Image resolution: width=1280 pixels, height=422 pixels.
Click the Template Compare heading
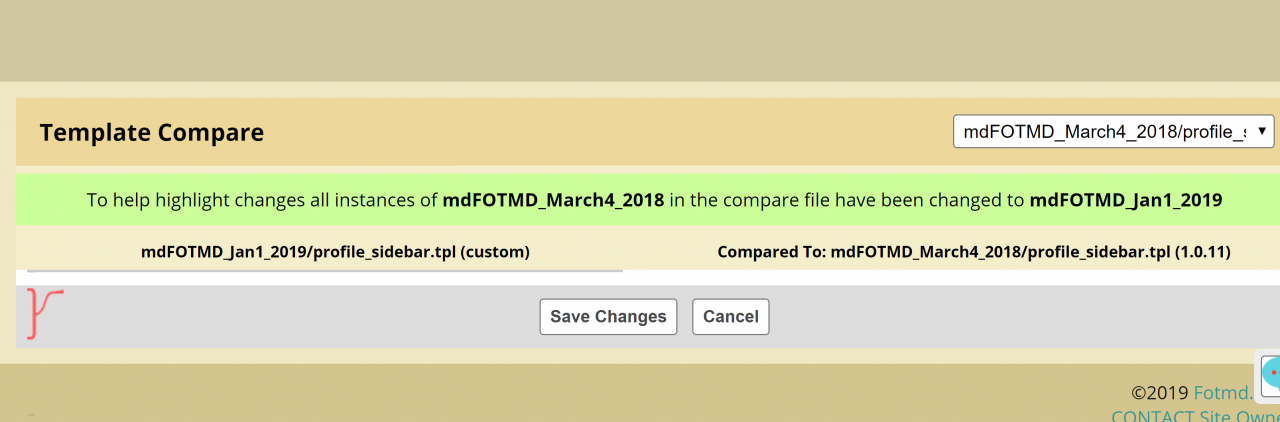click(x=152, y=132)
